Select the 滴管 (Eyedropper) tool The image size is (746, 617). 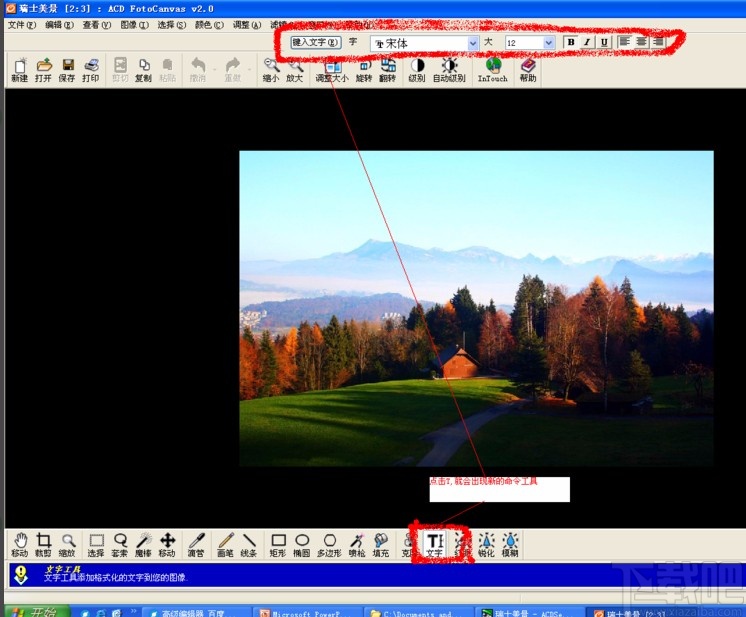(196, 545)
